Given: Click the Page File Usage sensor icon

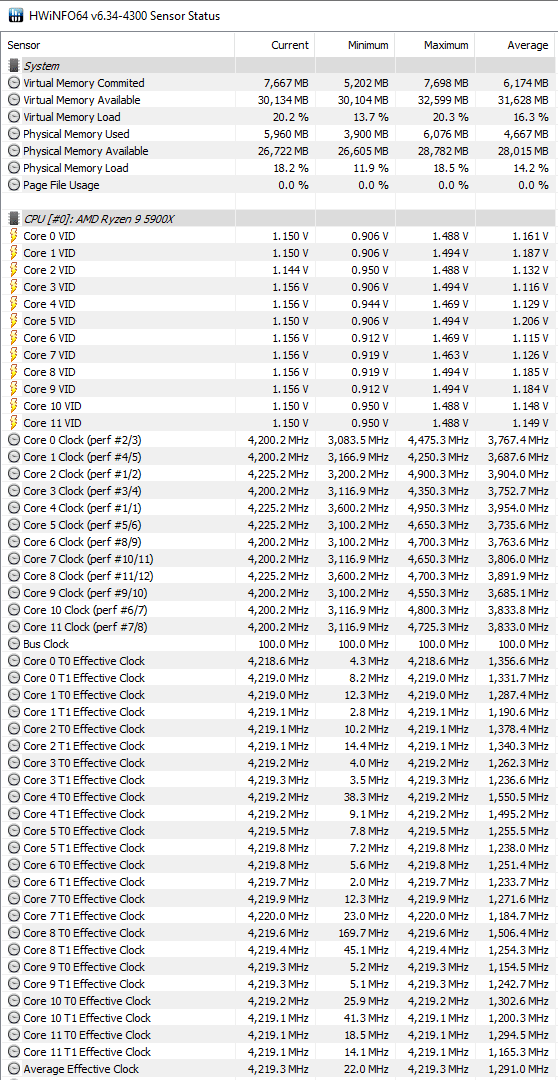Looking at the screenshot, I should pos(14,185).
